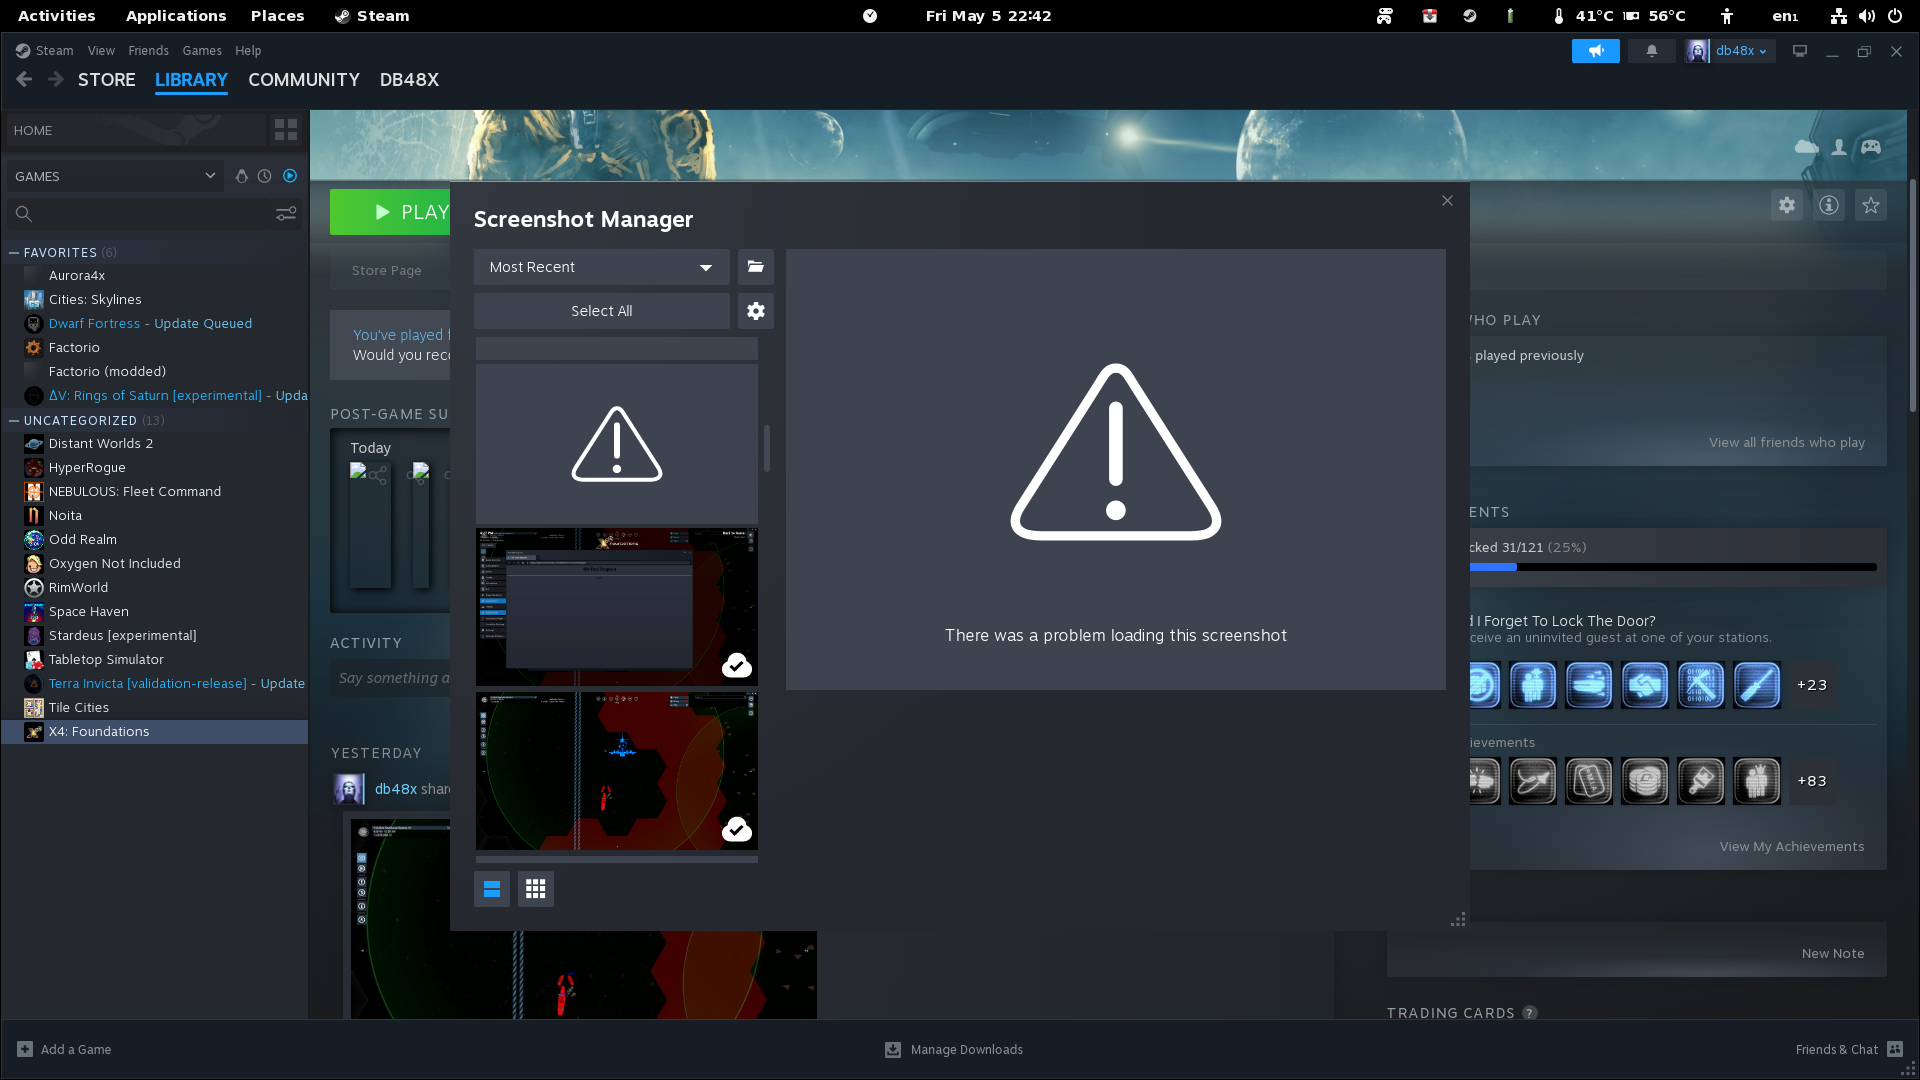
Task: Switch Screenshot Manager to grid view
Action: click(x=535, y=889)
